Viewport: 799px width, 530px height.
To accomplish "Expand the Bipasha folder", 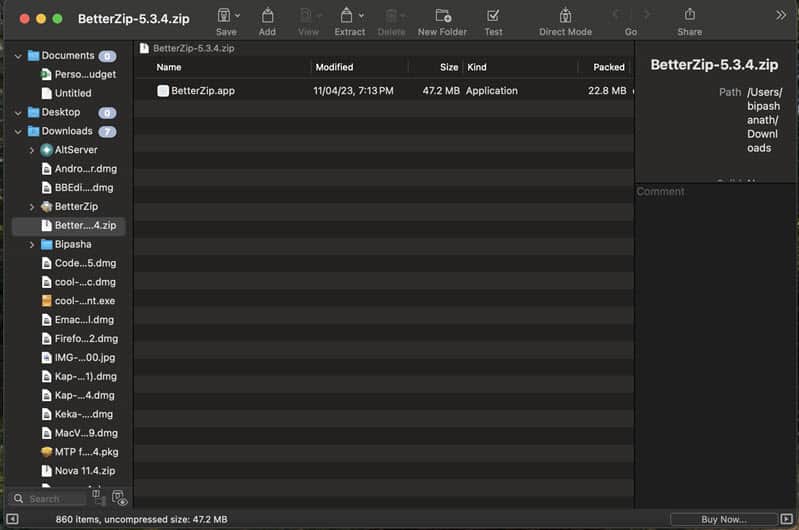I will pyautogui.click(x=32, y=244).
